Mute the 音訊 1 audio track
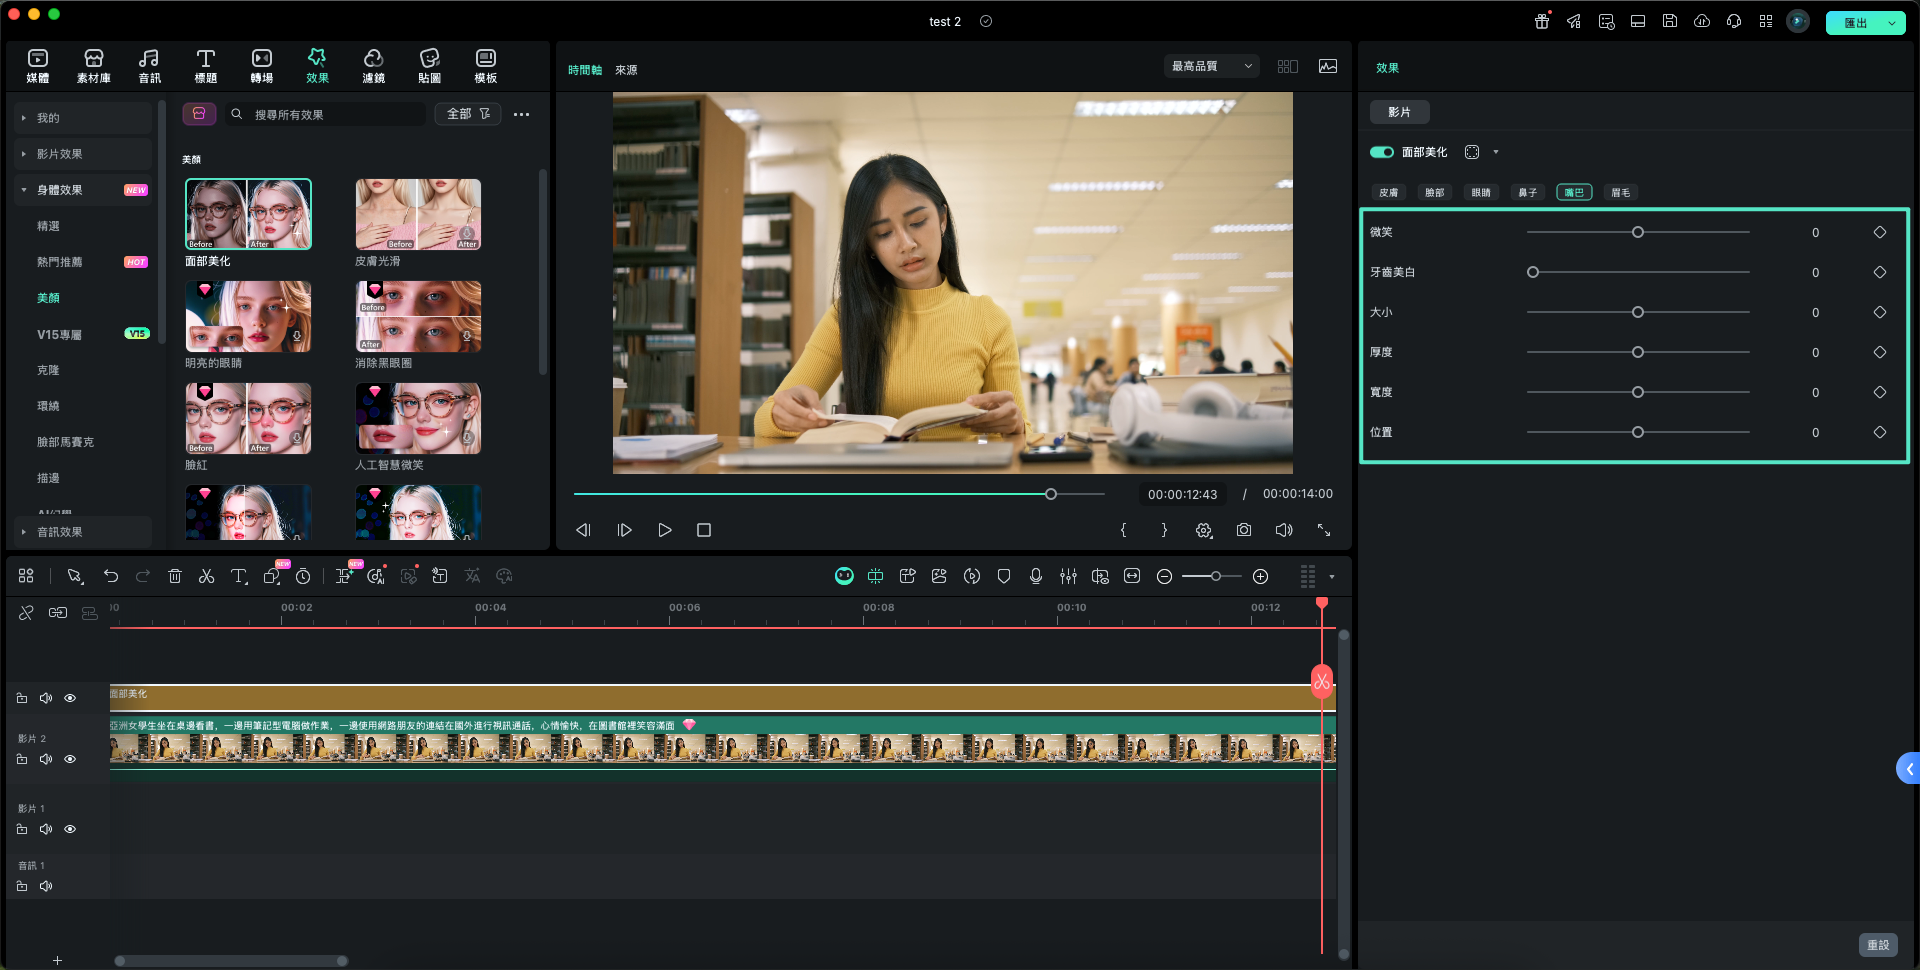This screenshot has height=970, width=1920. click(x=46, y=886)
